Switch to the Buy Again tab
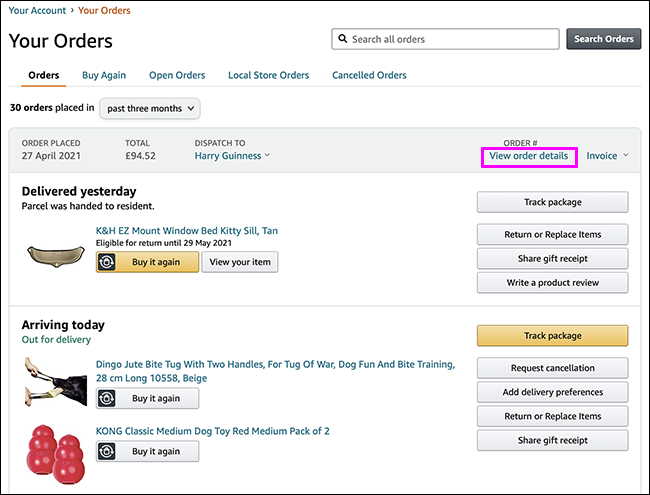Viewport: 650px width, 495px height. (104, 75)
